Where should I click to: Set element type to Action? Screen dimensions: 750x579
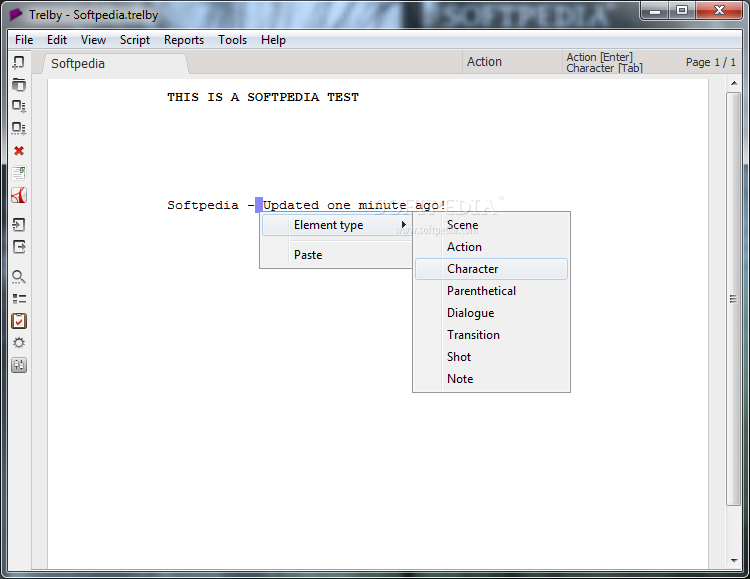(491, 247)
